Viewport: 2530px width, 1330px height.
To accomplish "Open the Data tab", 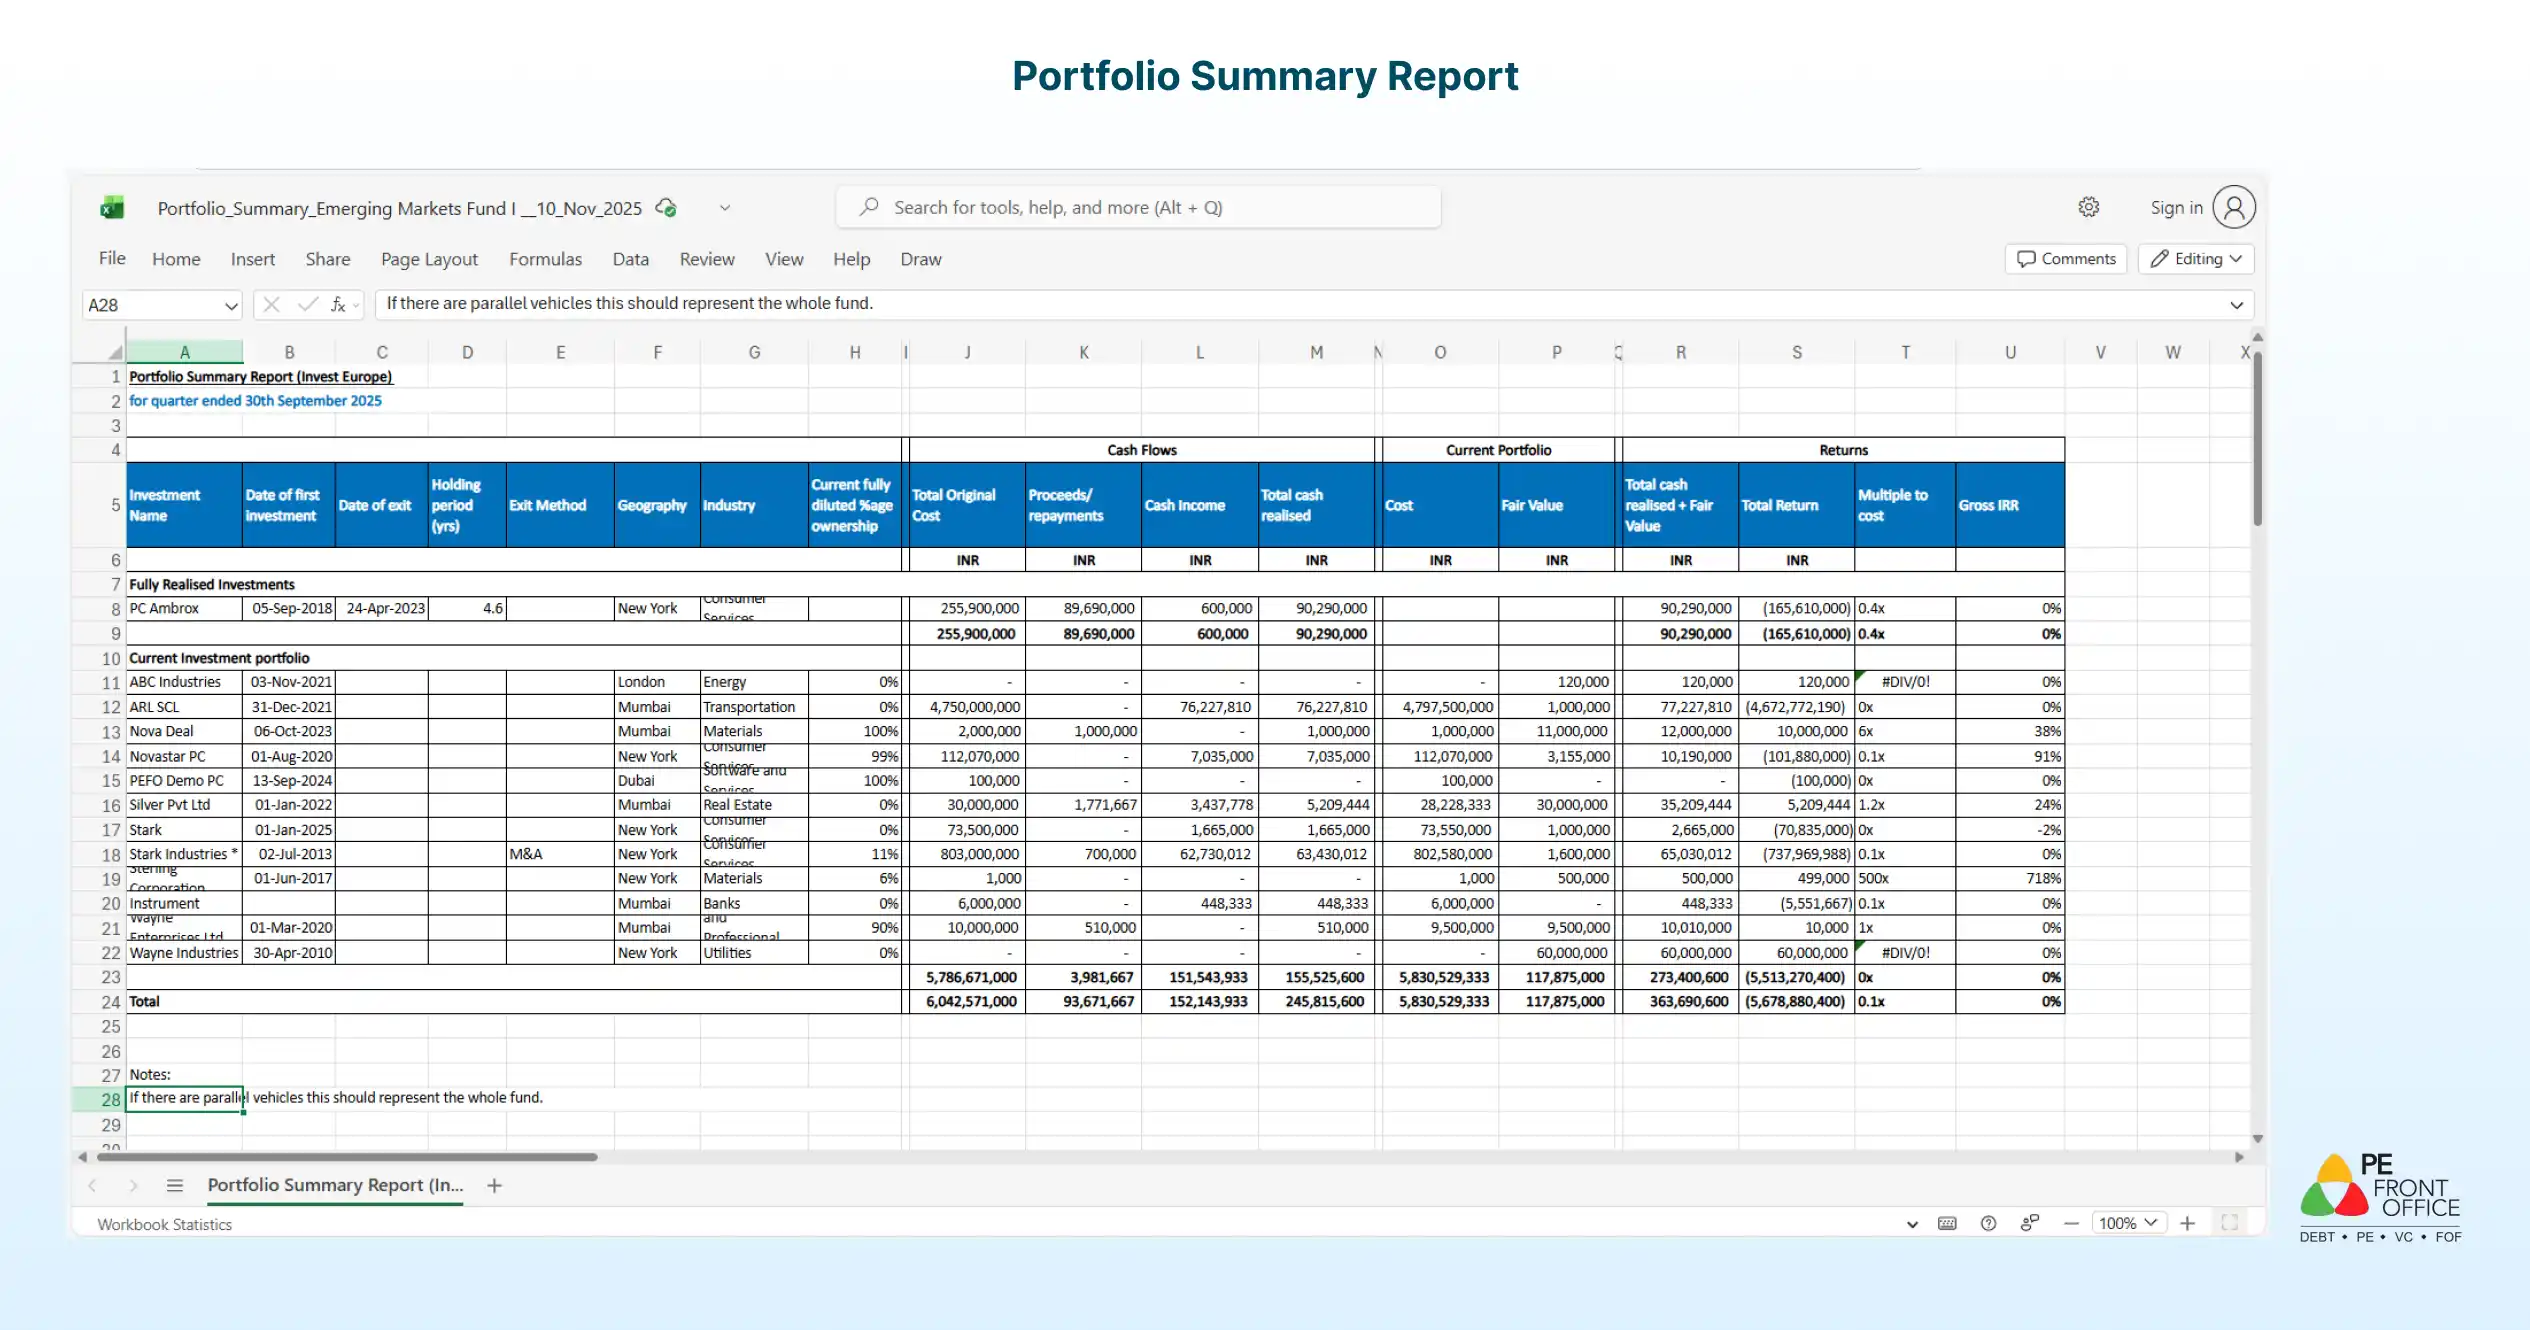I will (630, 259).
